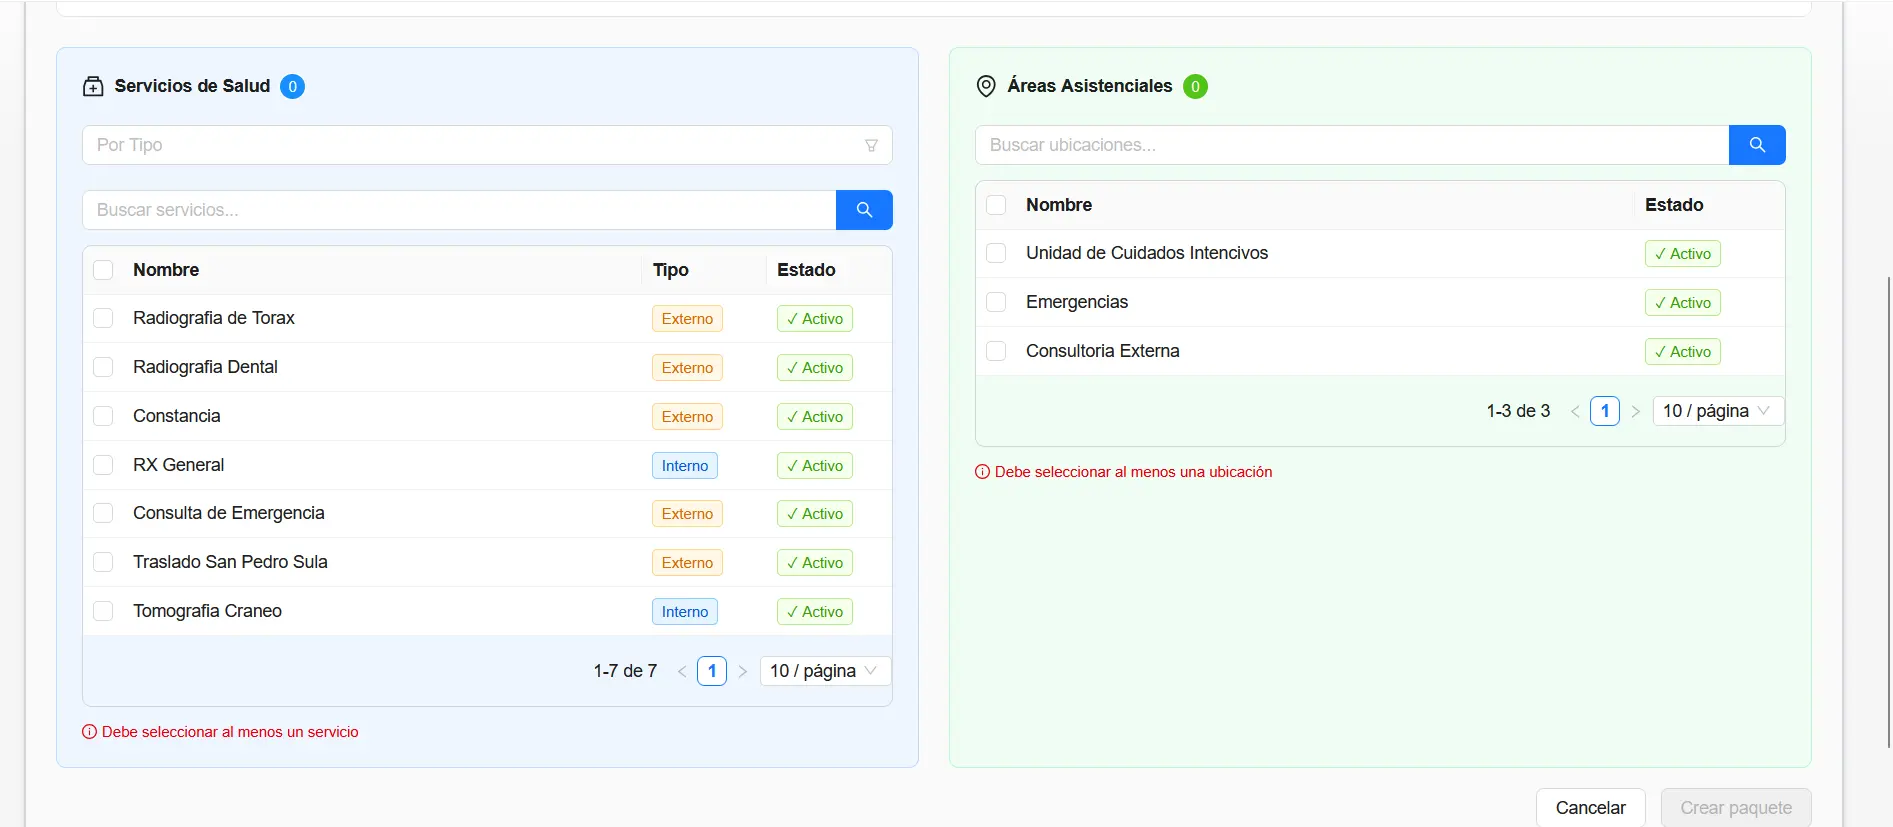Expand services 10 / página size selector
This screenshot has width=1893, height=827.
(824, 671)
